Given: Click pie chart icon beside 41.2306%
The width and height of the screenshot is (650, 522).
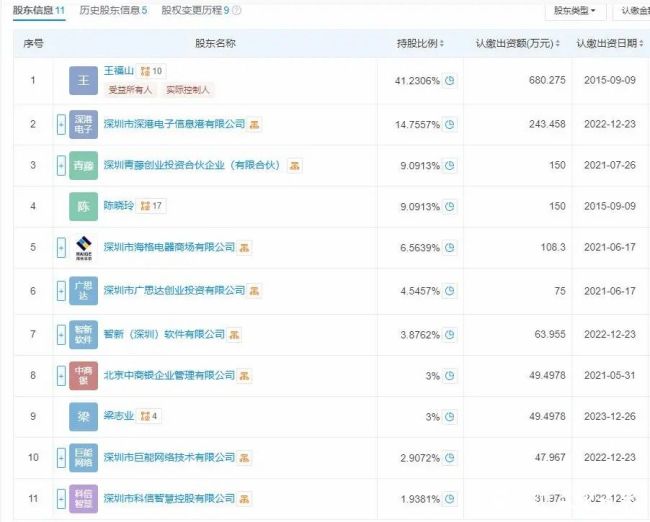Looking at the screenshot, I should [450, 80].
